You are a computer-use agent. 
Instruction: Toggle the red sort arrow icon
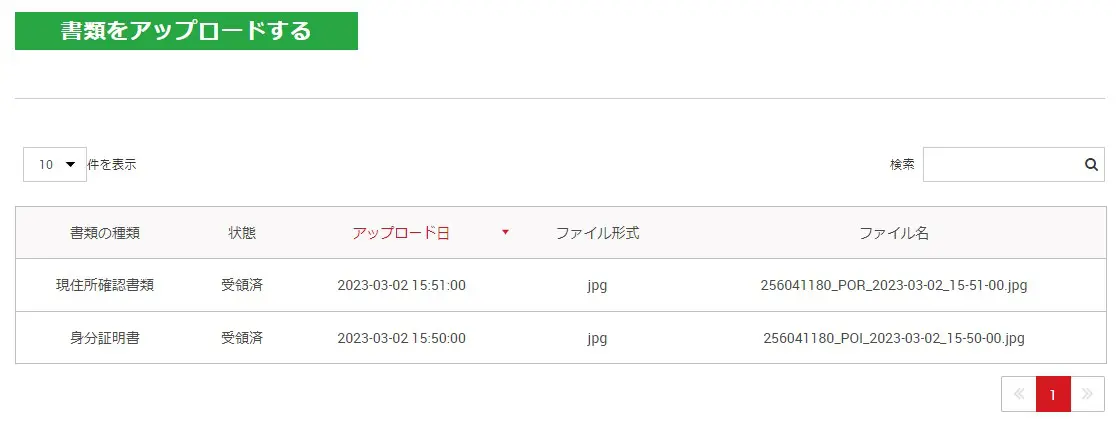(505, 233)
